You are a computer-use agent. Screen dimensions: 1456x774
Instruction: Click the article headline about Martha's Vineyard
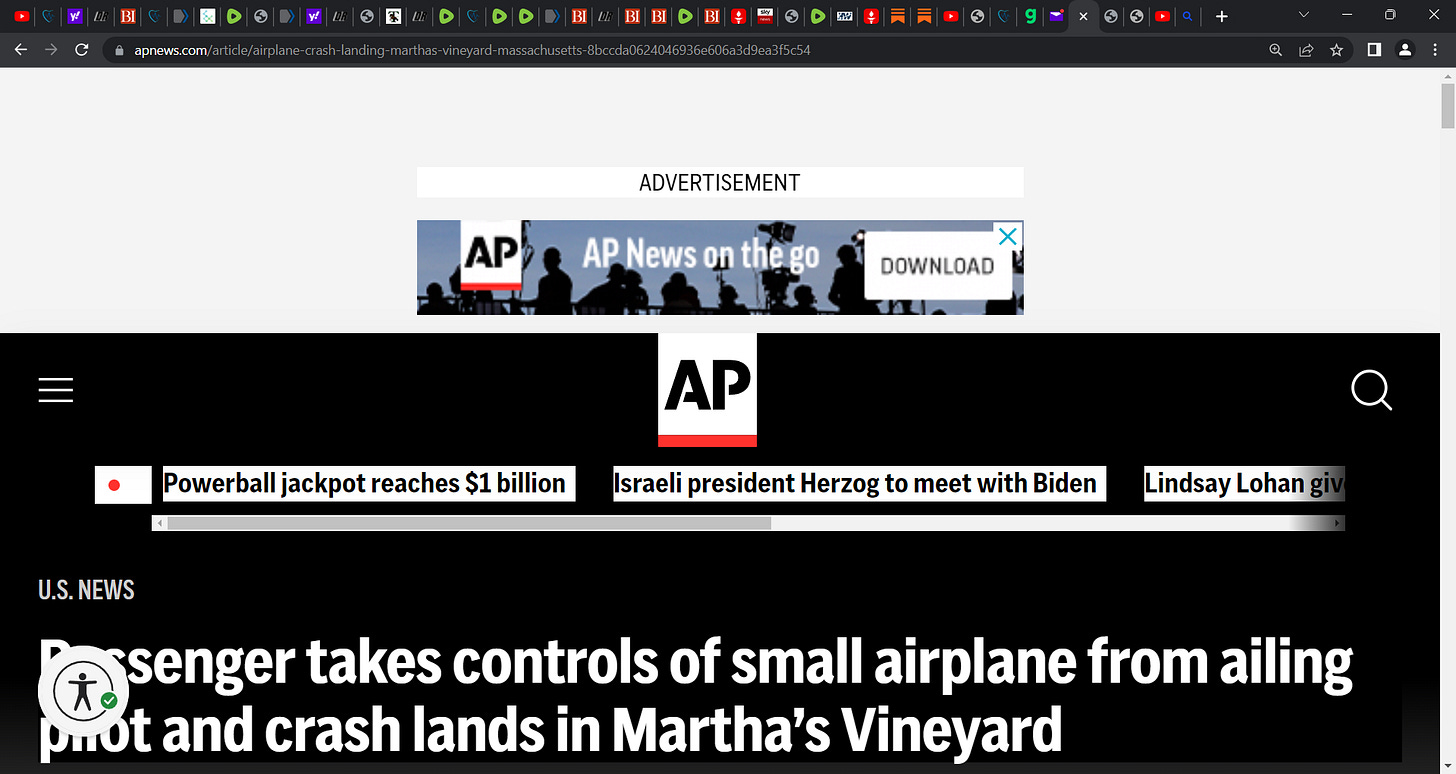tap(695, 696)
